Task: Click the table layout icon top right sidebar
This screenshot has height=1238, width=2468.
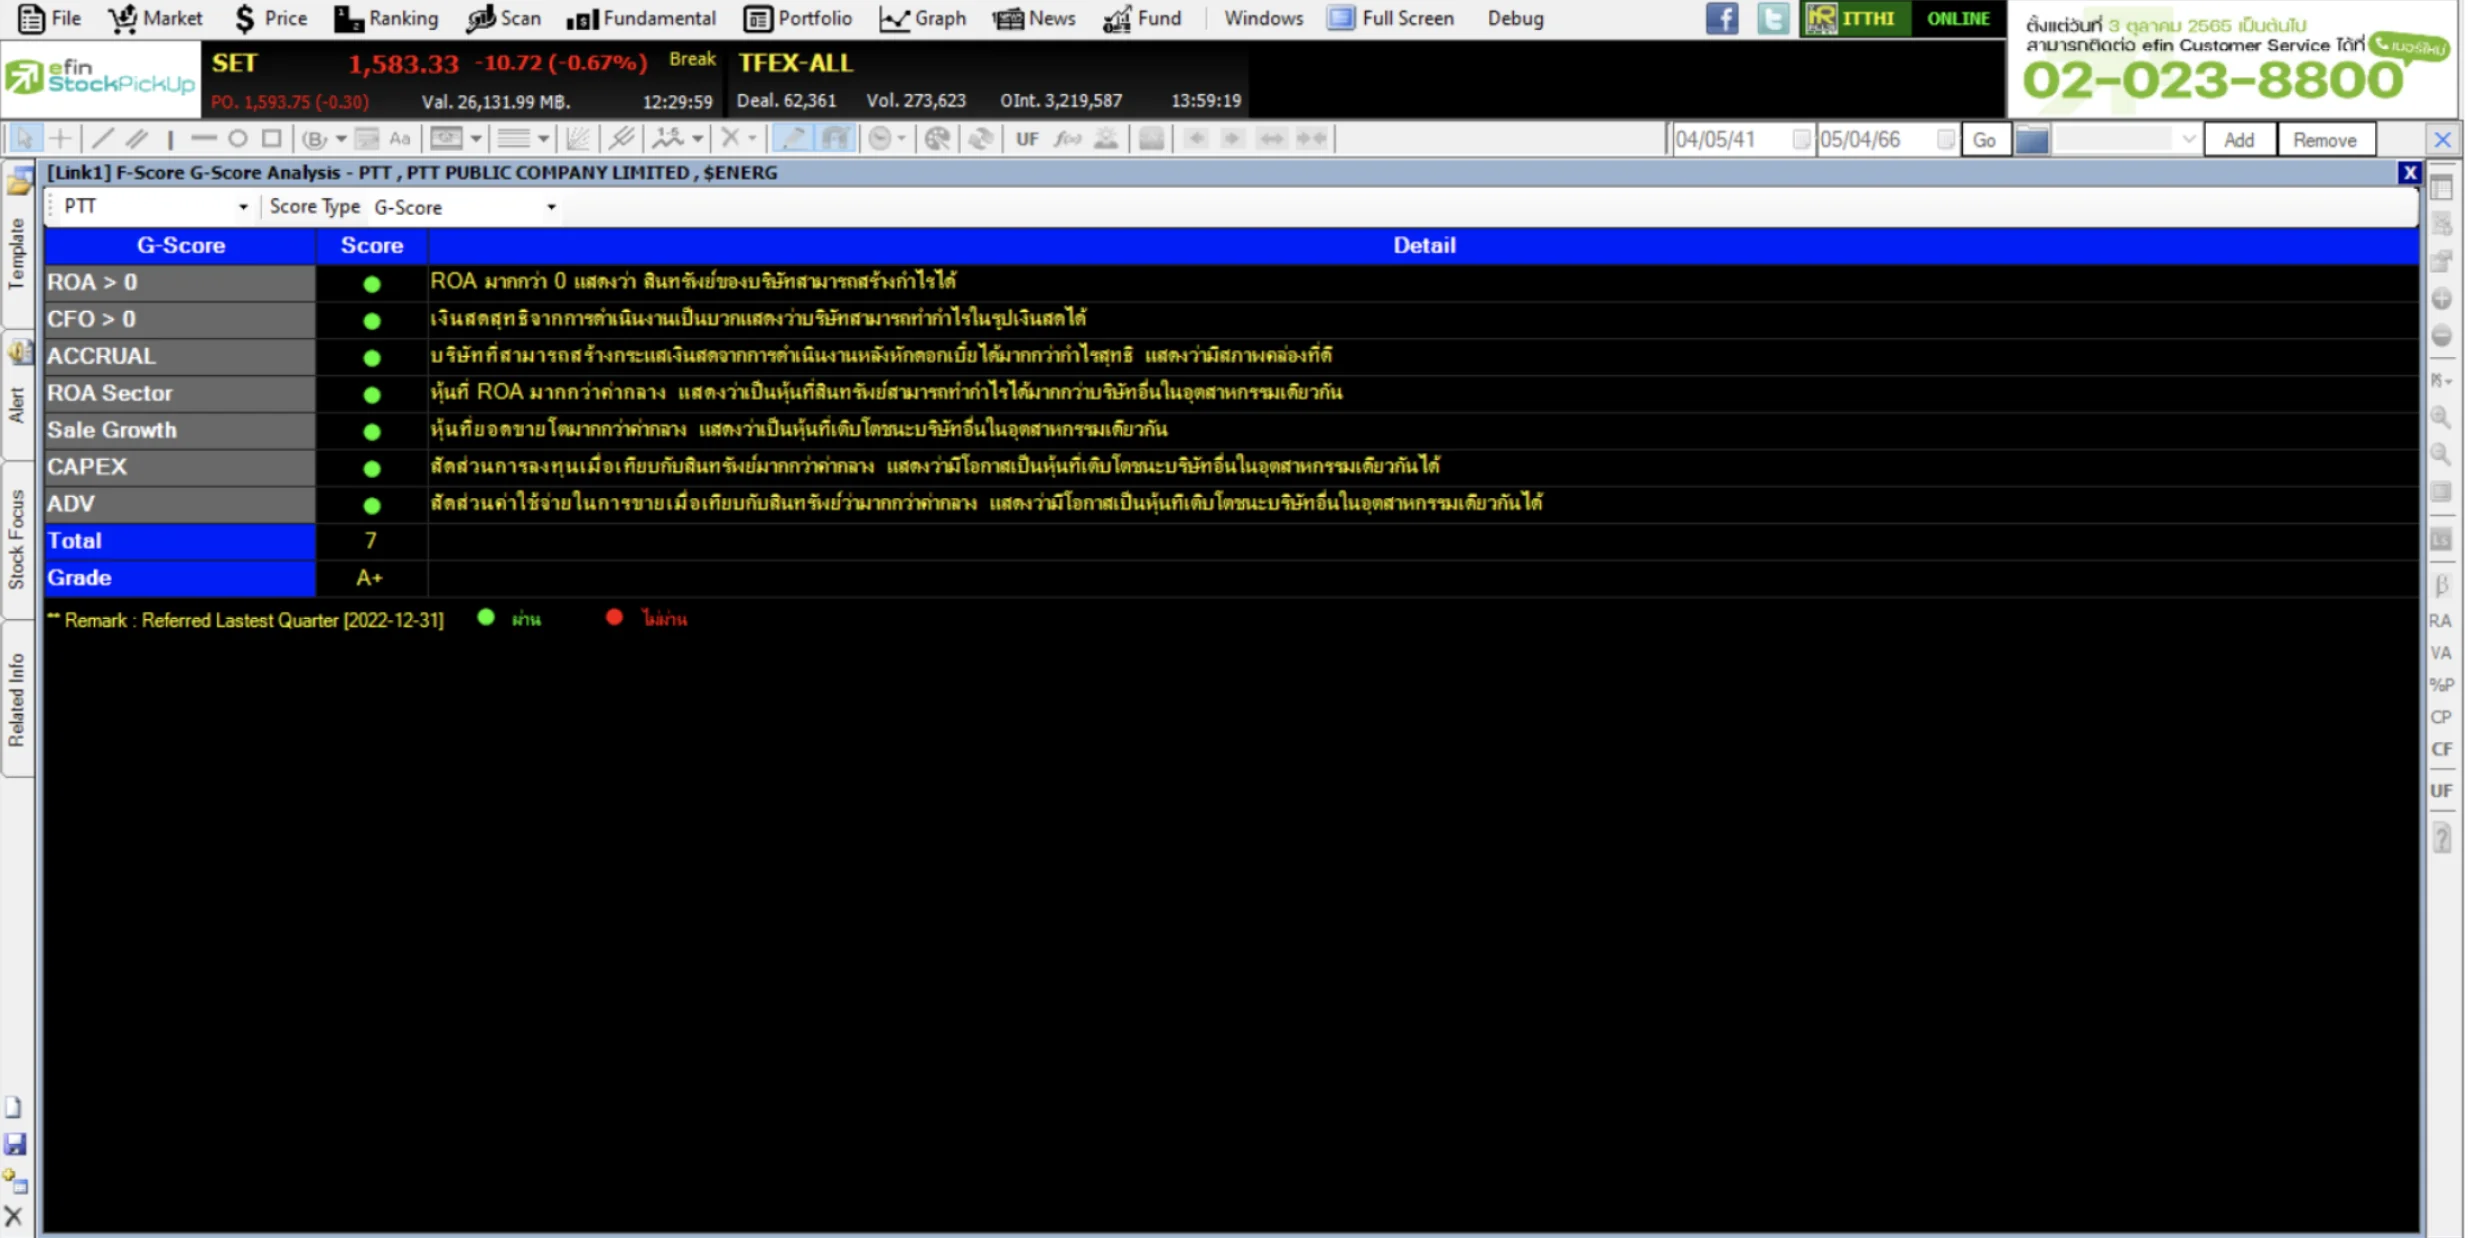Action: pyautogui.click(x=2441, y=187)
